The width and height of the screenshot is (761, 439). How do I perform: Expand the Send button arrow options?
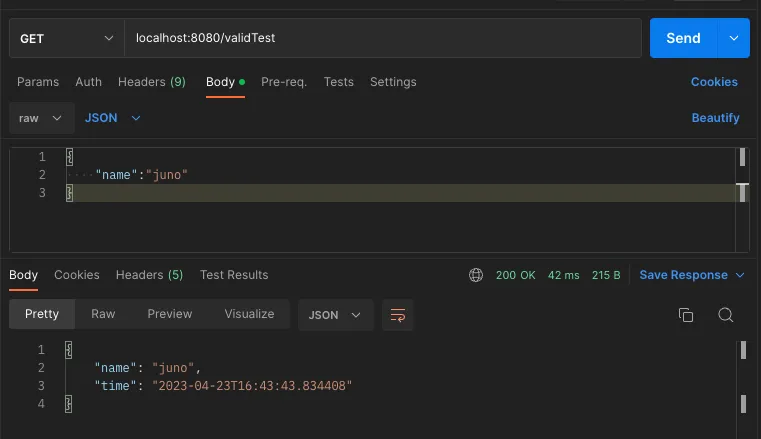pos(734,38)
